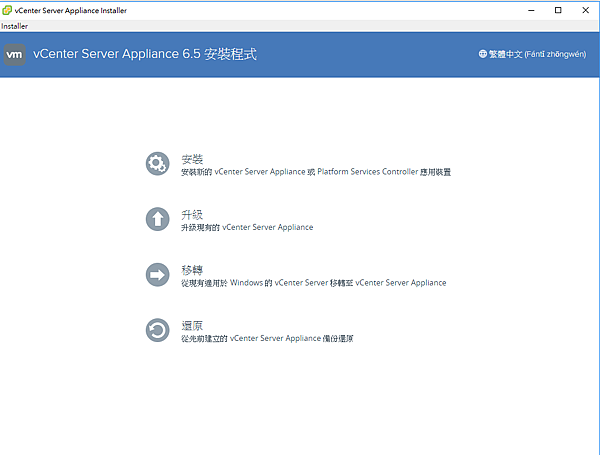
Task: Click the Install gear icon
Action: click(x=157, y=164)
